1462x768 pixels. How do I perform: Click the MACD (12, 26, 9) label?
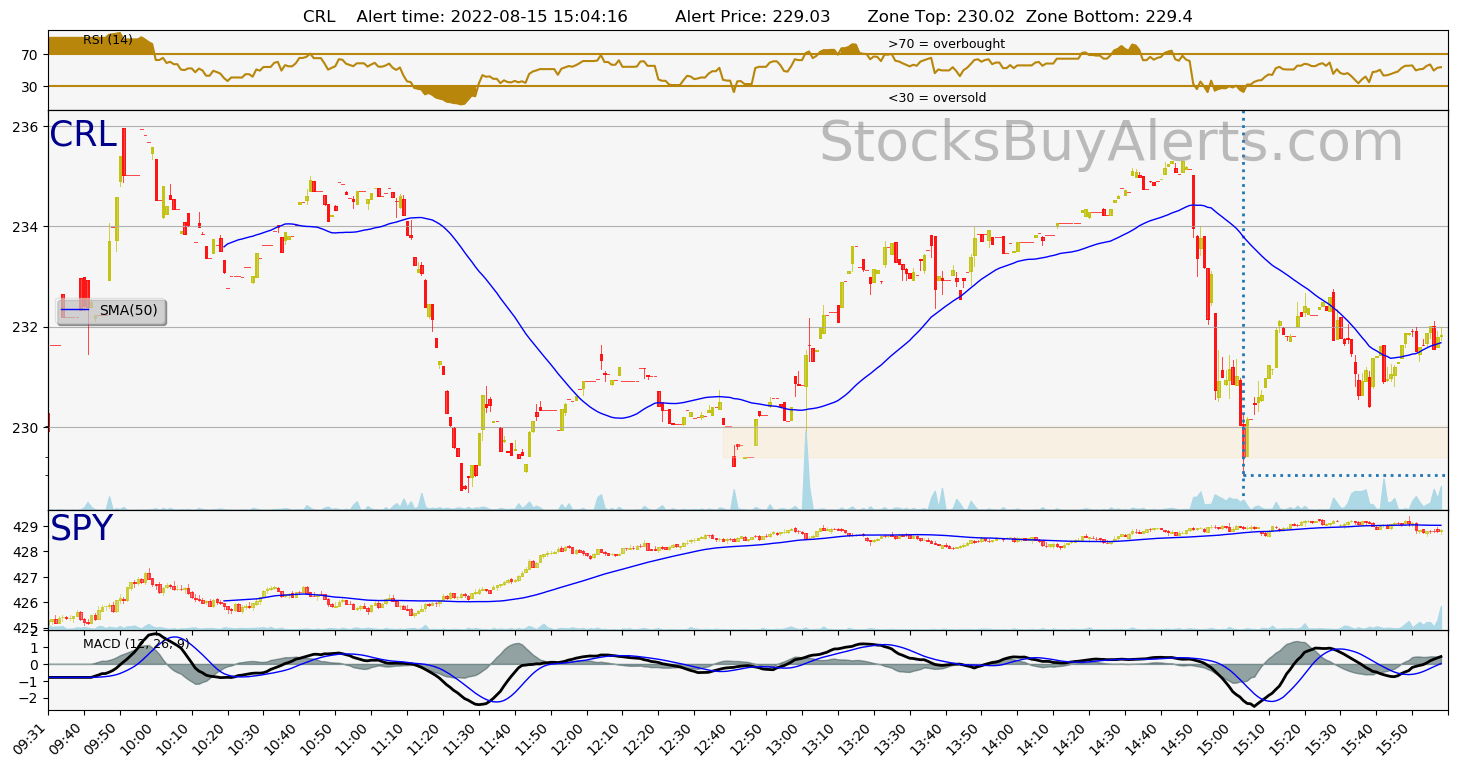[x=136, y=643]
